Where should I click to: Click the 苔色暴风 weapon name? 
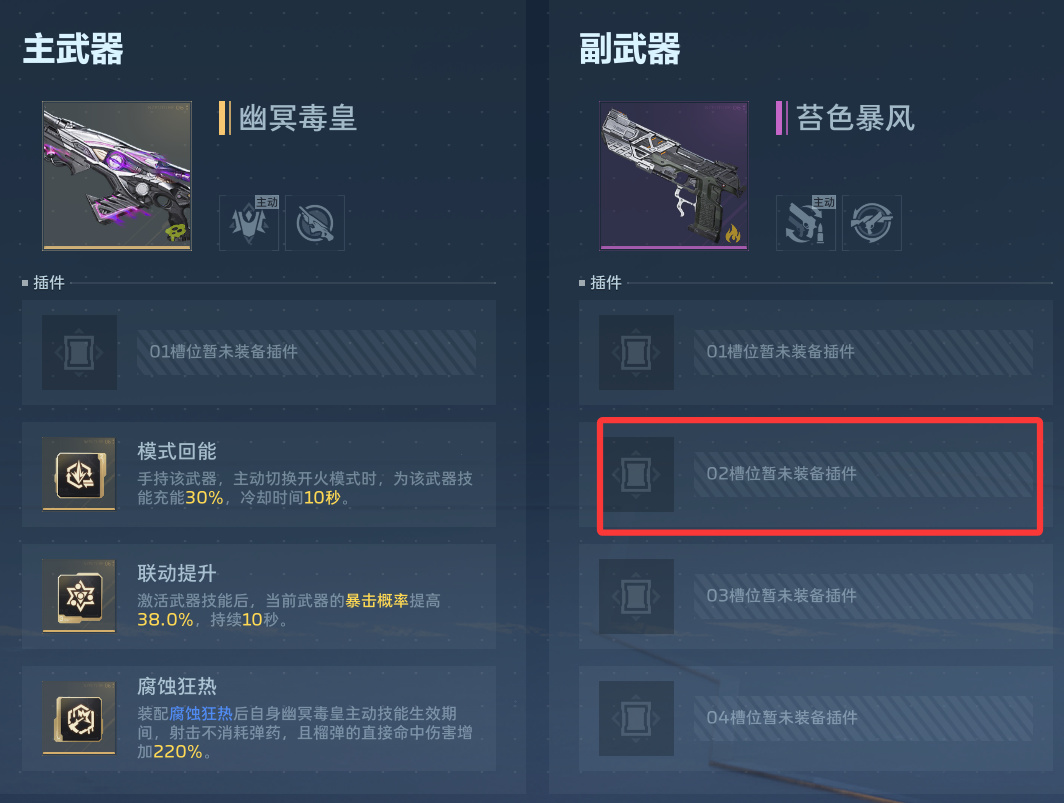click(x=855, y=118)
